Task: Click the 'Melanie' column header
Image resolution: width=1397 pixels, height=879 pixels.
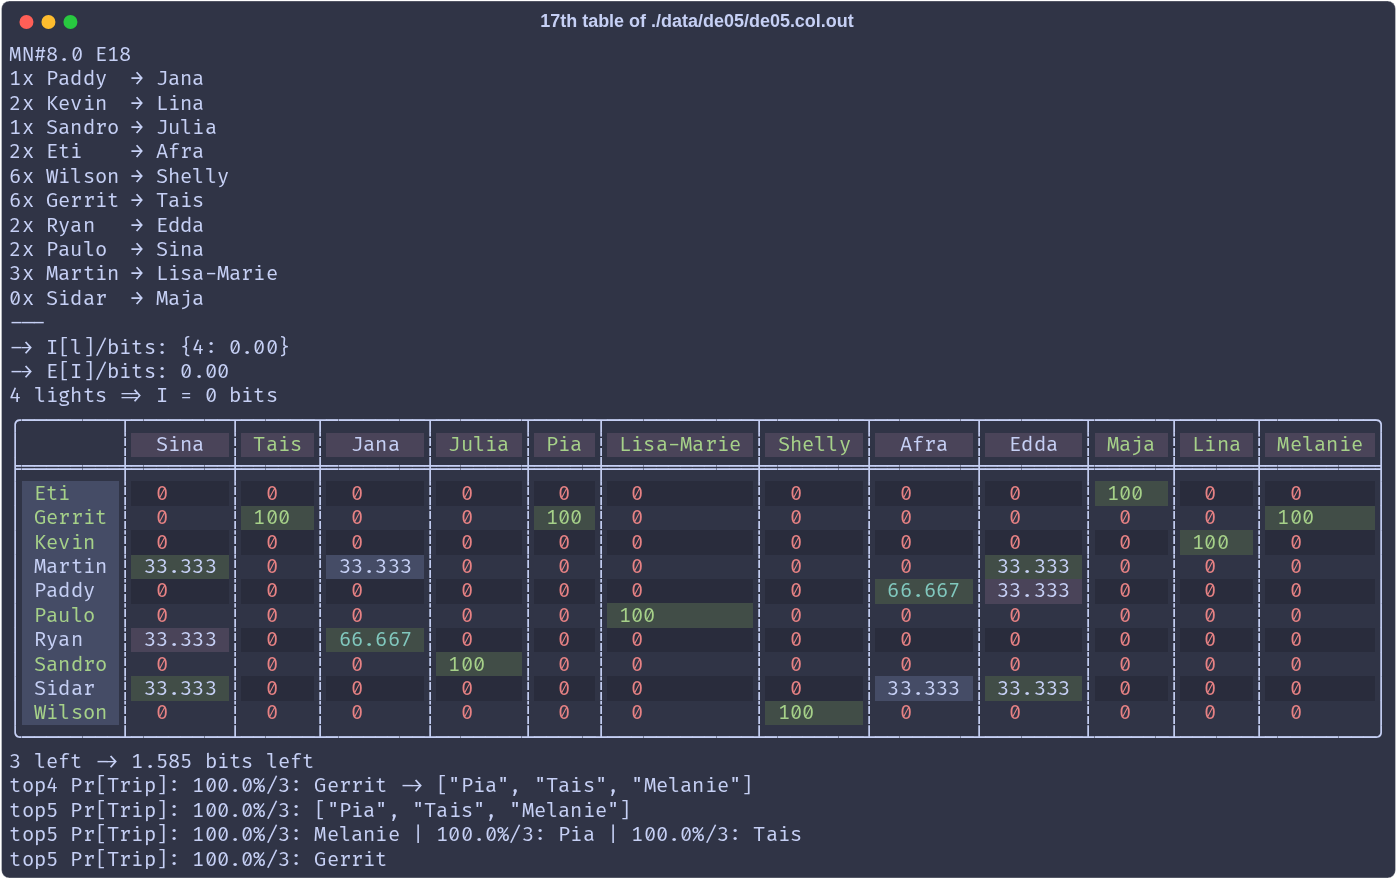Action: (x=1320, y=444)
